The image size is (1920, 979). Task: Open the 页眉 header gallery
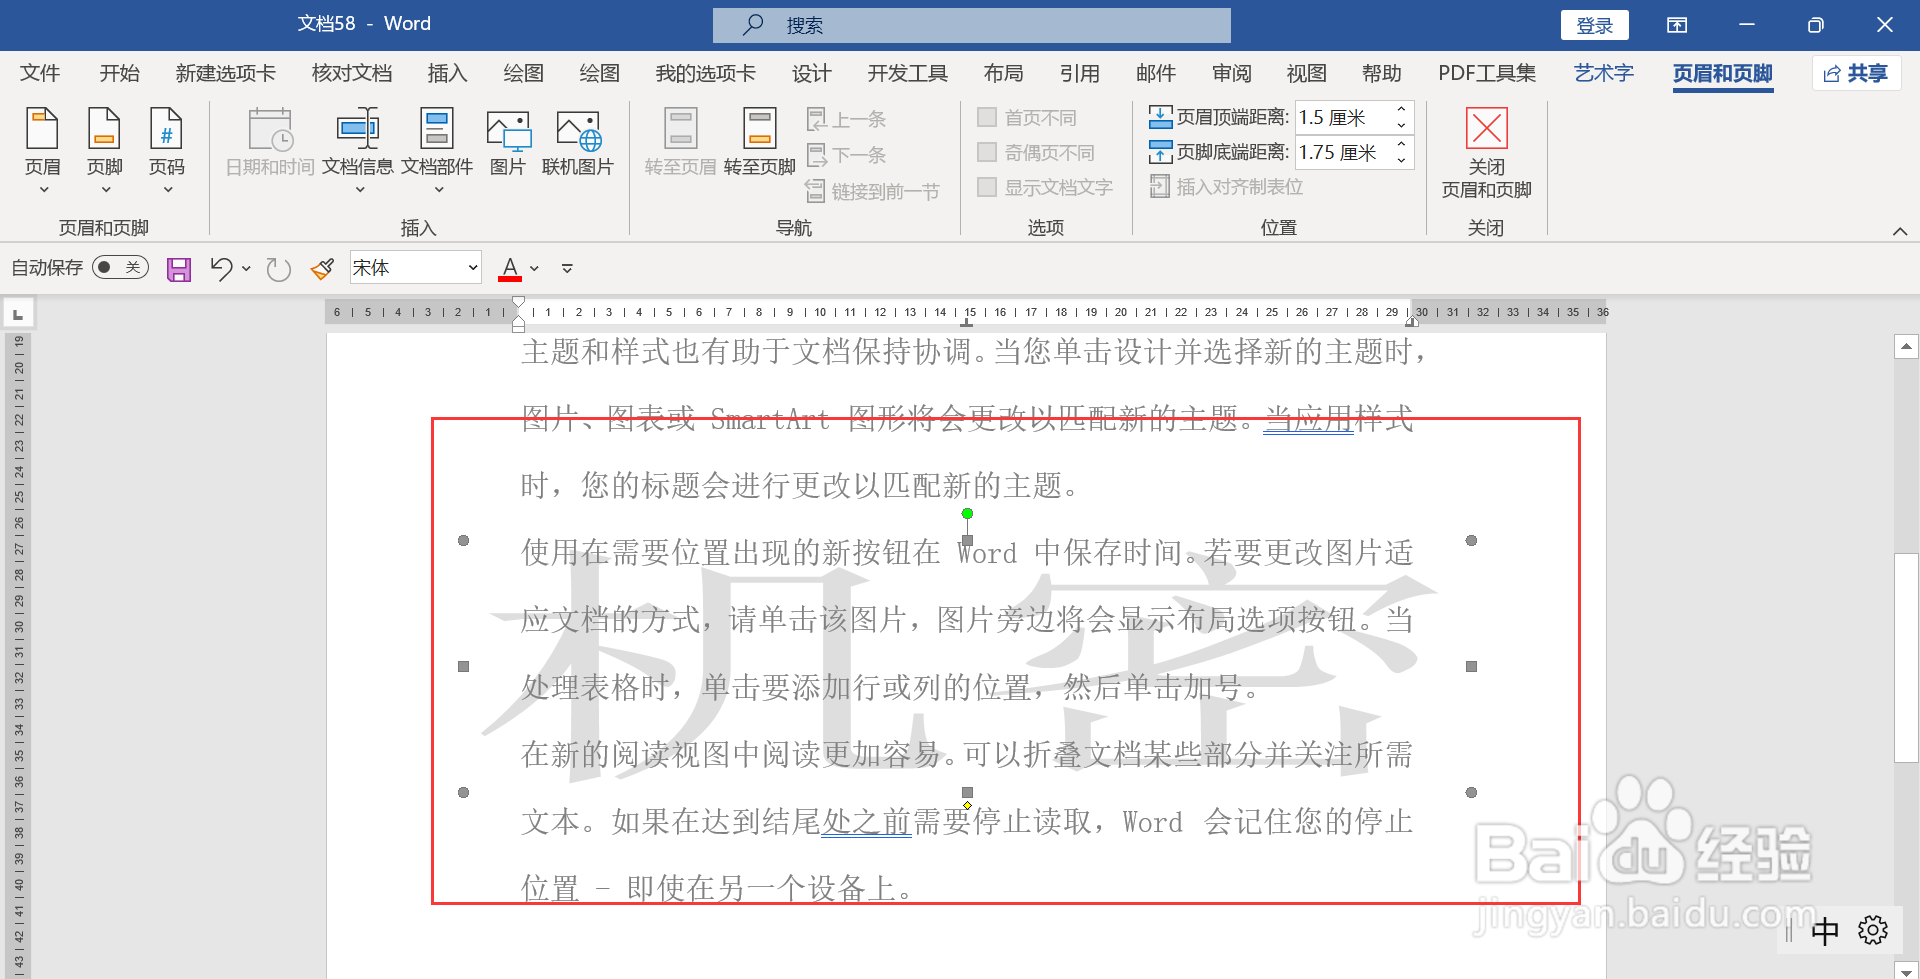[42, 150]
